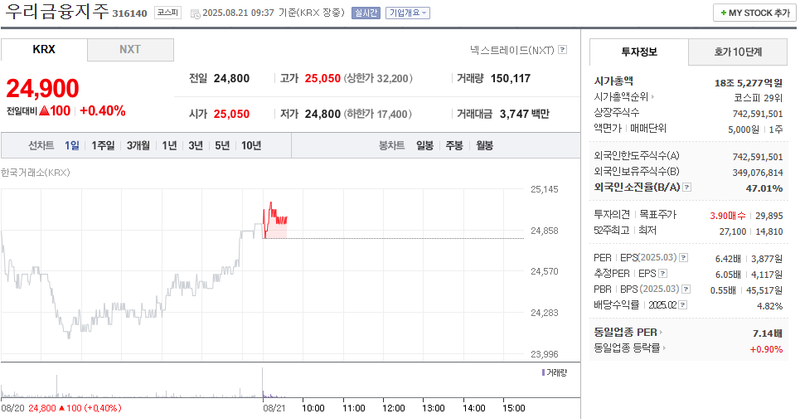The image size is (800, 419).
Task: Click the 외국인보유주식수 value 349,076,814
Action: tap(758, 172)
